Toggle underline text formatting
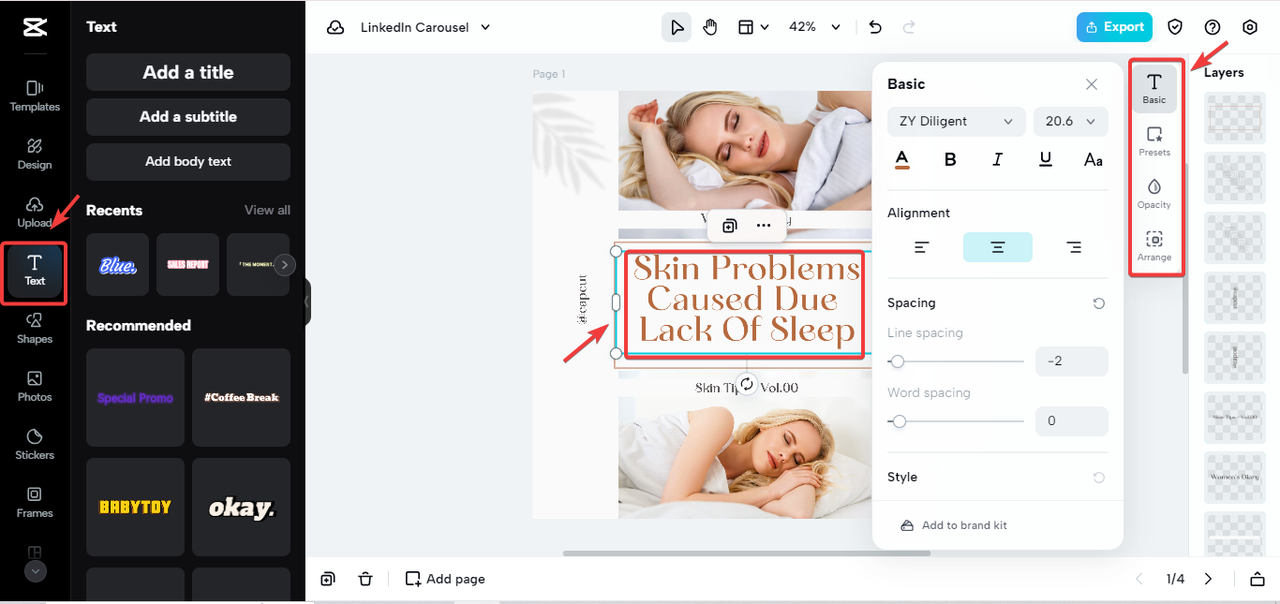Image resolution: width=1280 pixels, height=604 pixels. tap(1046, 160)
